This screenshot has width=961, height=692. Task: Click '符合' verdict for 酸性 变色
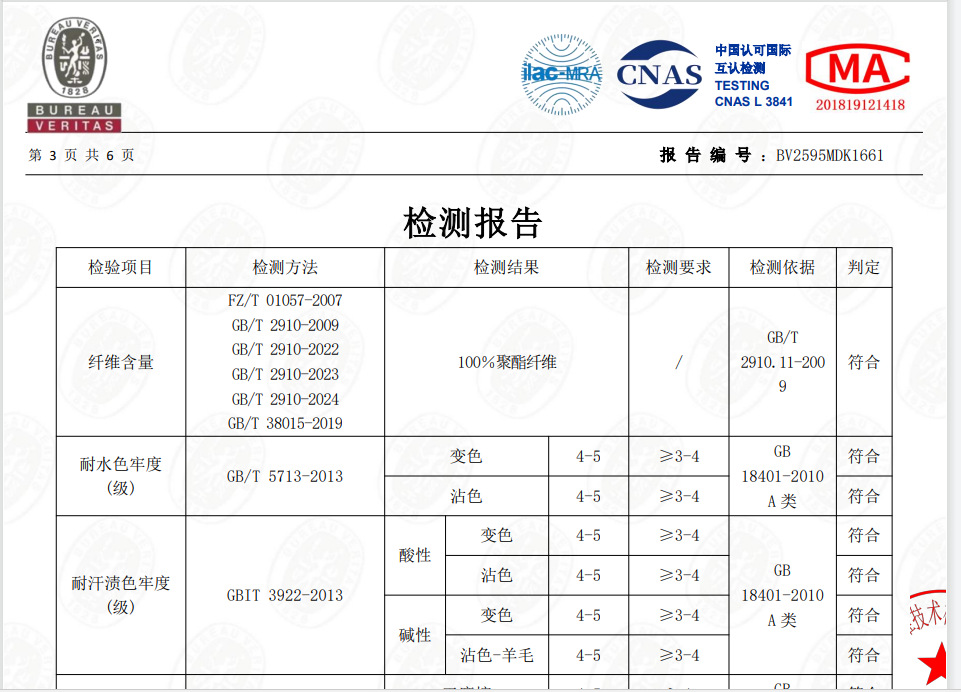[864, 535]
